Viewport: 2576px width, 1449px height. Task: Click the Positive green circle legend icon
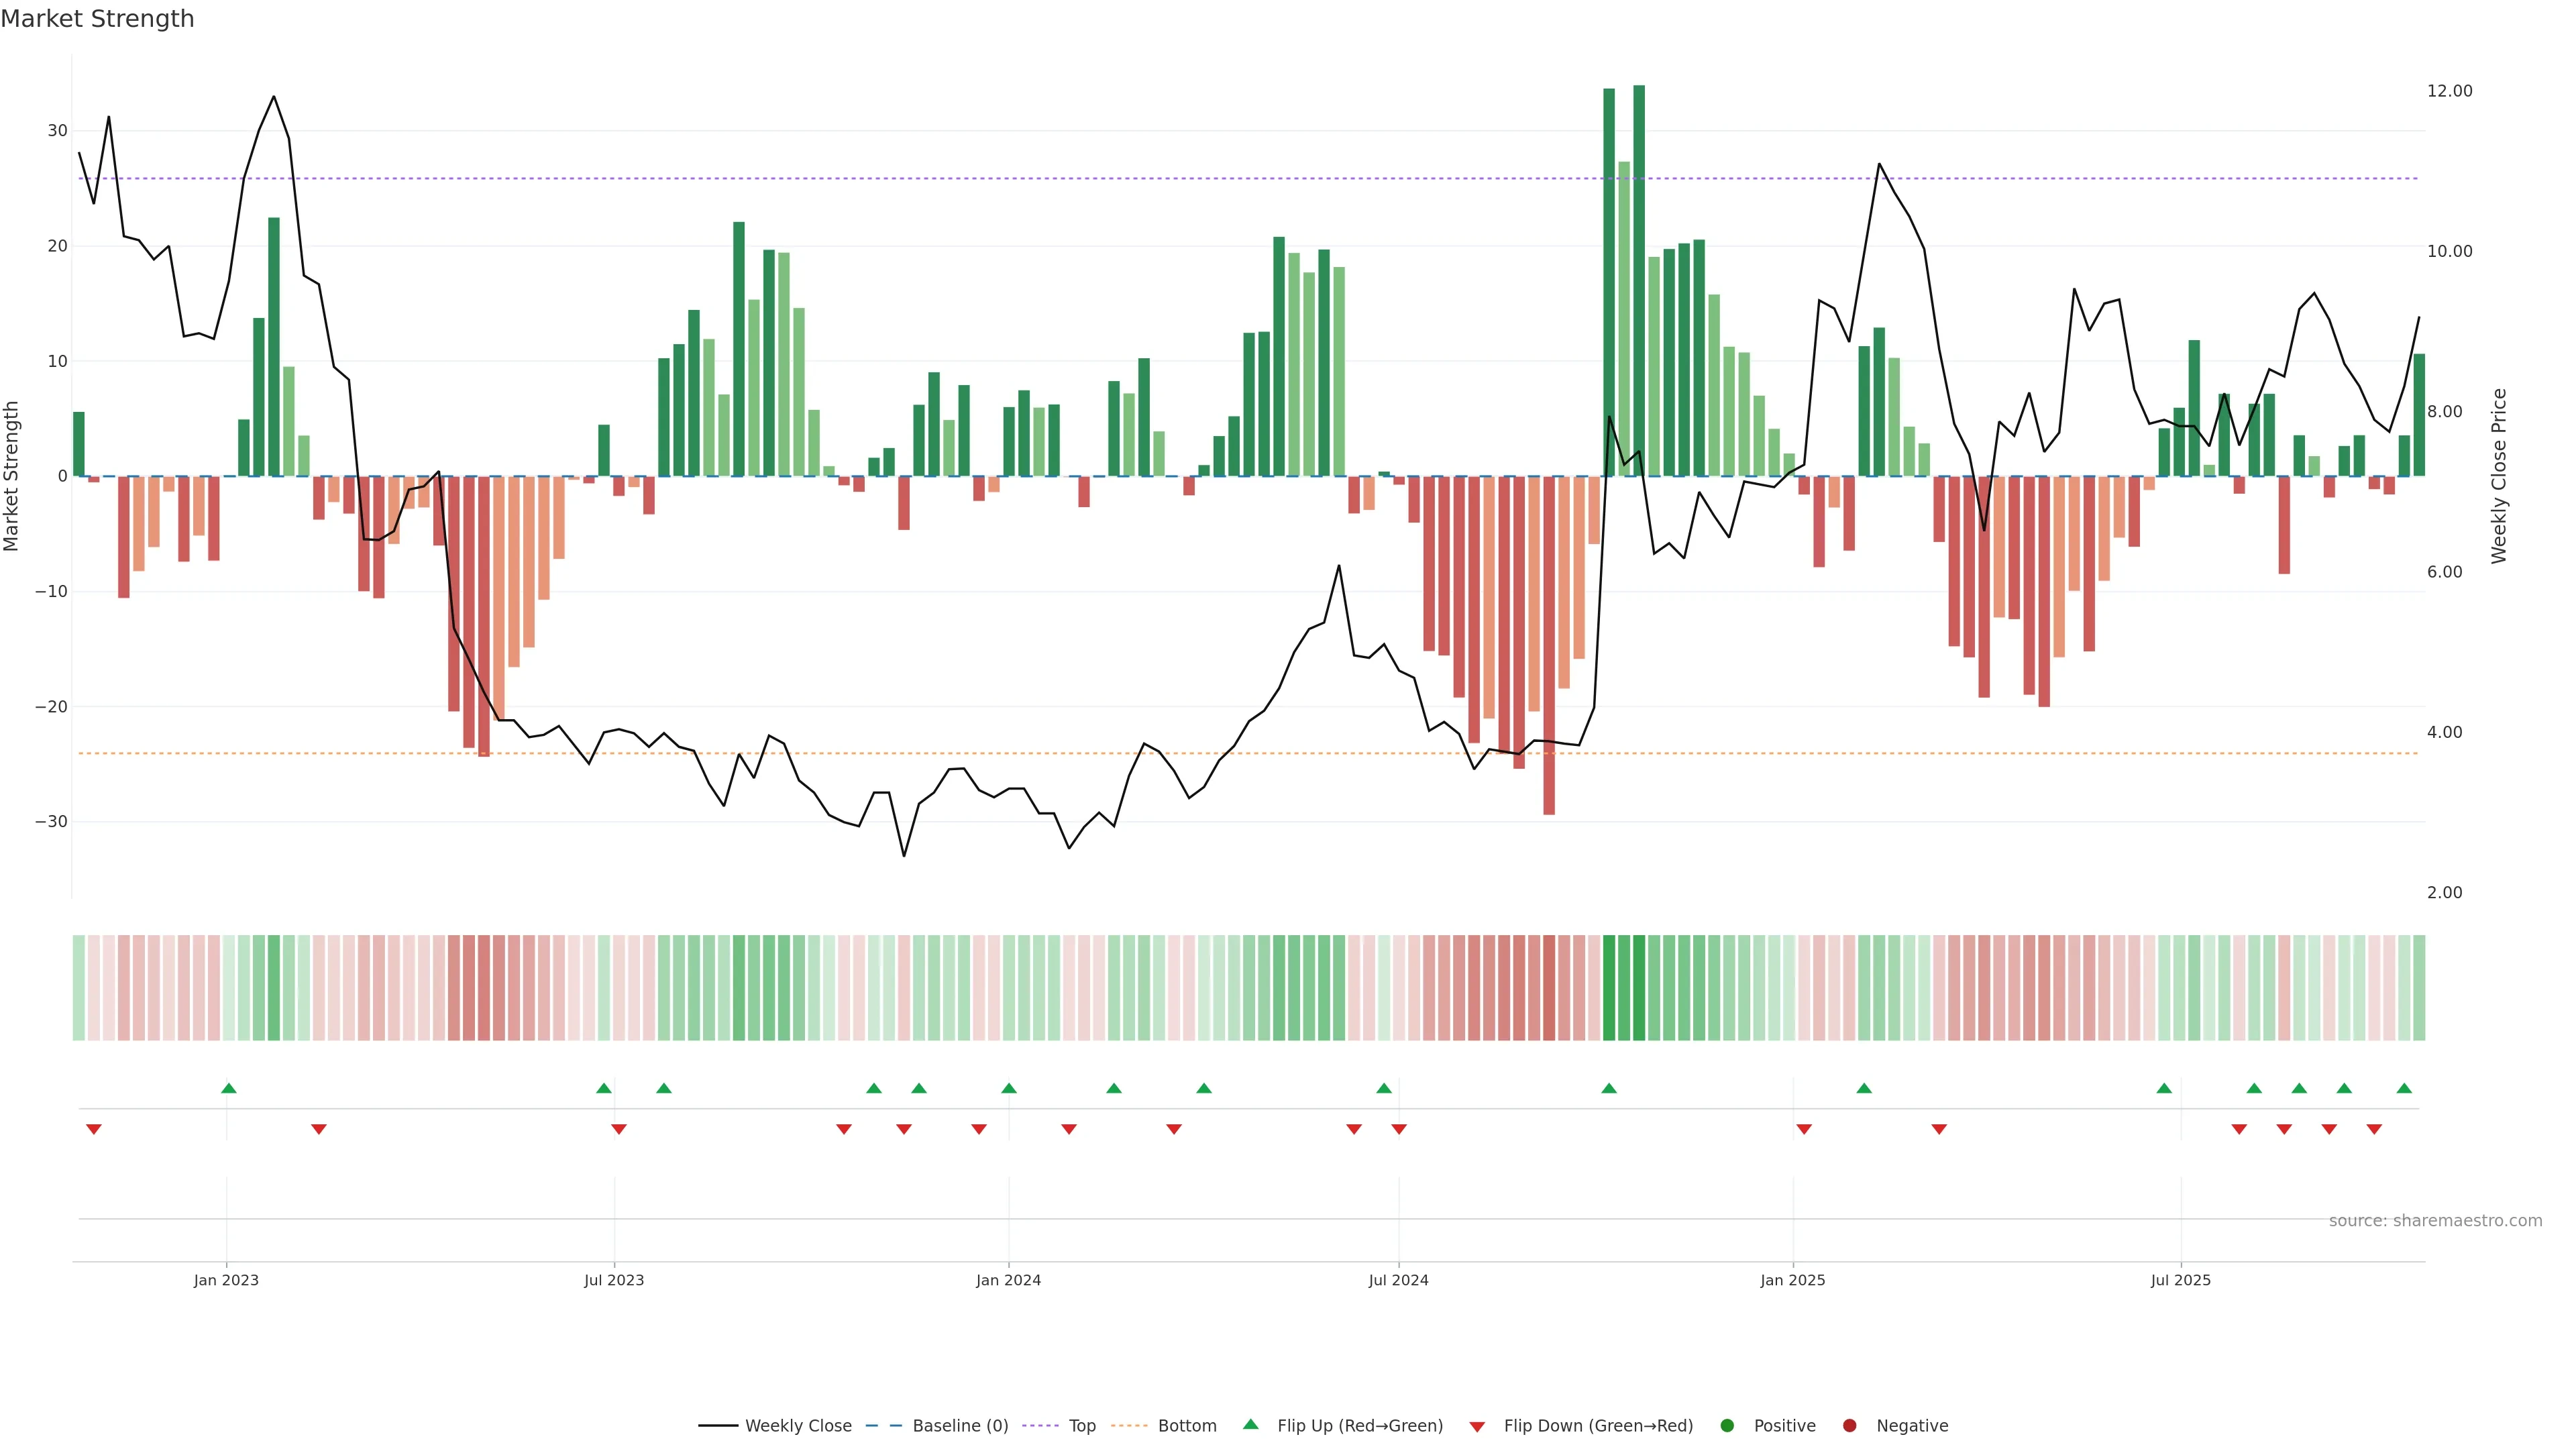(x=1727, y=1426)
